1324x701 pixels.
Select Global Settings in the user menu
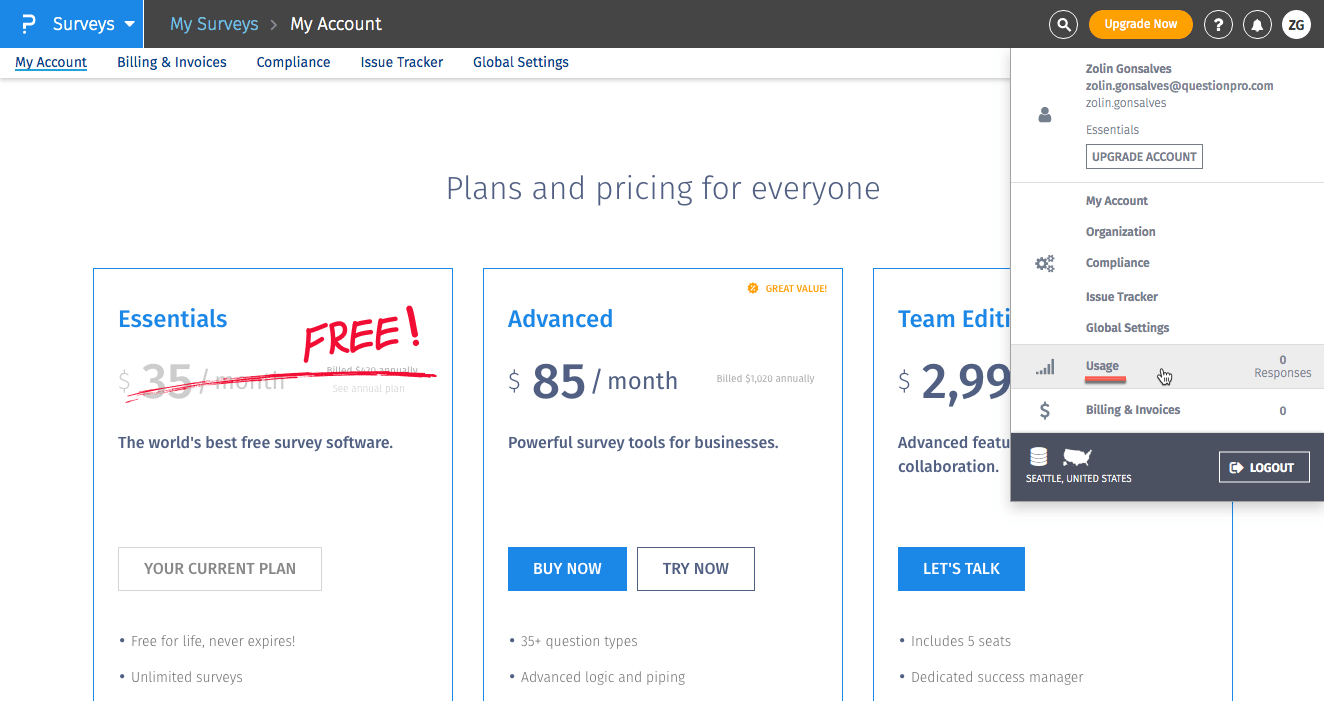pos(1127,328)
